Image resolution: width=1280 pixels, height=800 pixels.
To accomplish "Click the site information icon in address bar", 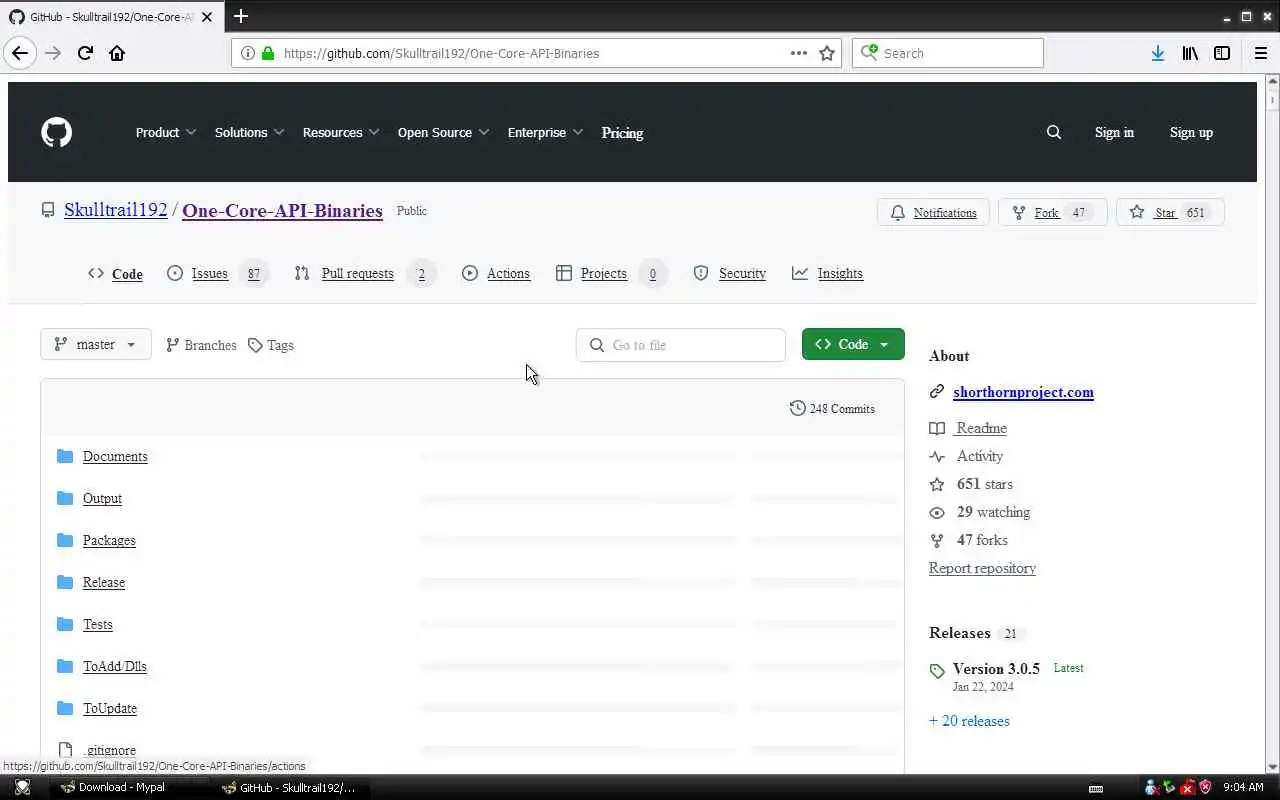I will [247, 53].
